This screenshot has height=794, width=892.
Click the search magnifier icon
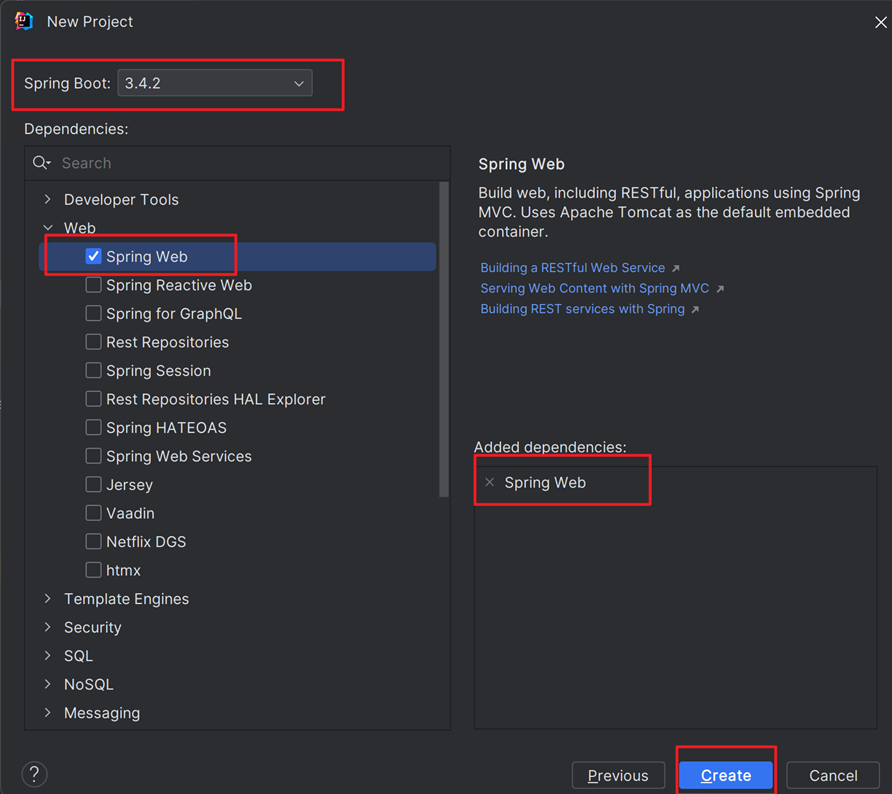click(41, 163)
